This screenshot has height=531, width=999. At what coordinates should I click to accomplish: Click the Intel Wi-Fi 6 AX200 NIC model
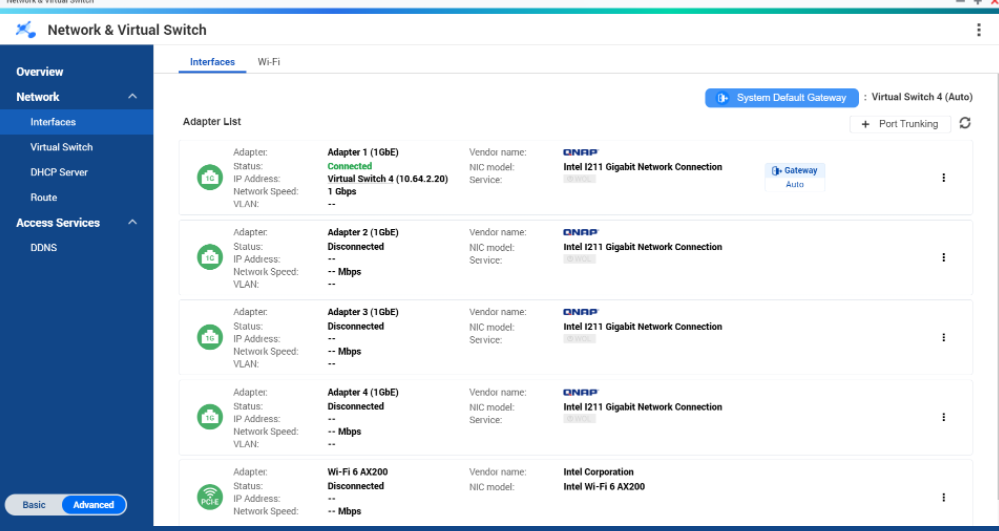[604, 486]
